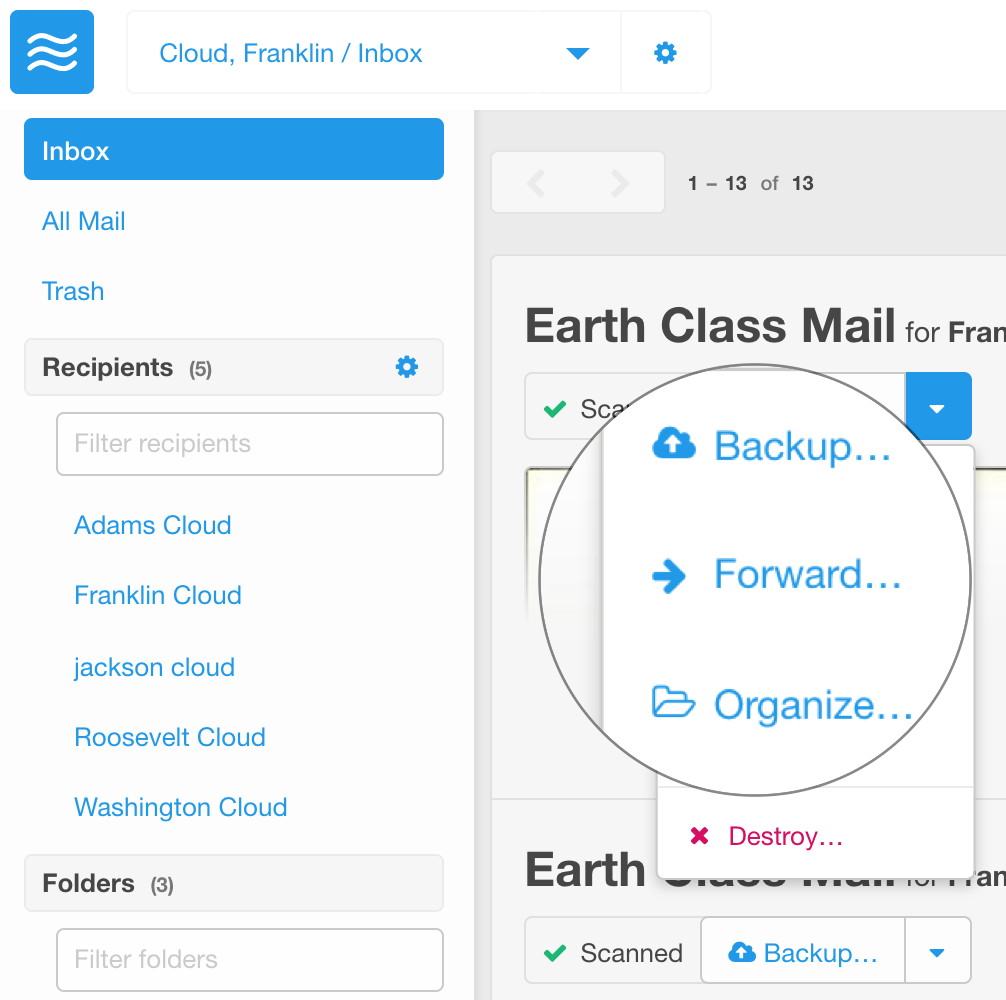Click the Backup… button on second mail item

[x=803, y=951]
